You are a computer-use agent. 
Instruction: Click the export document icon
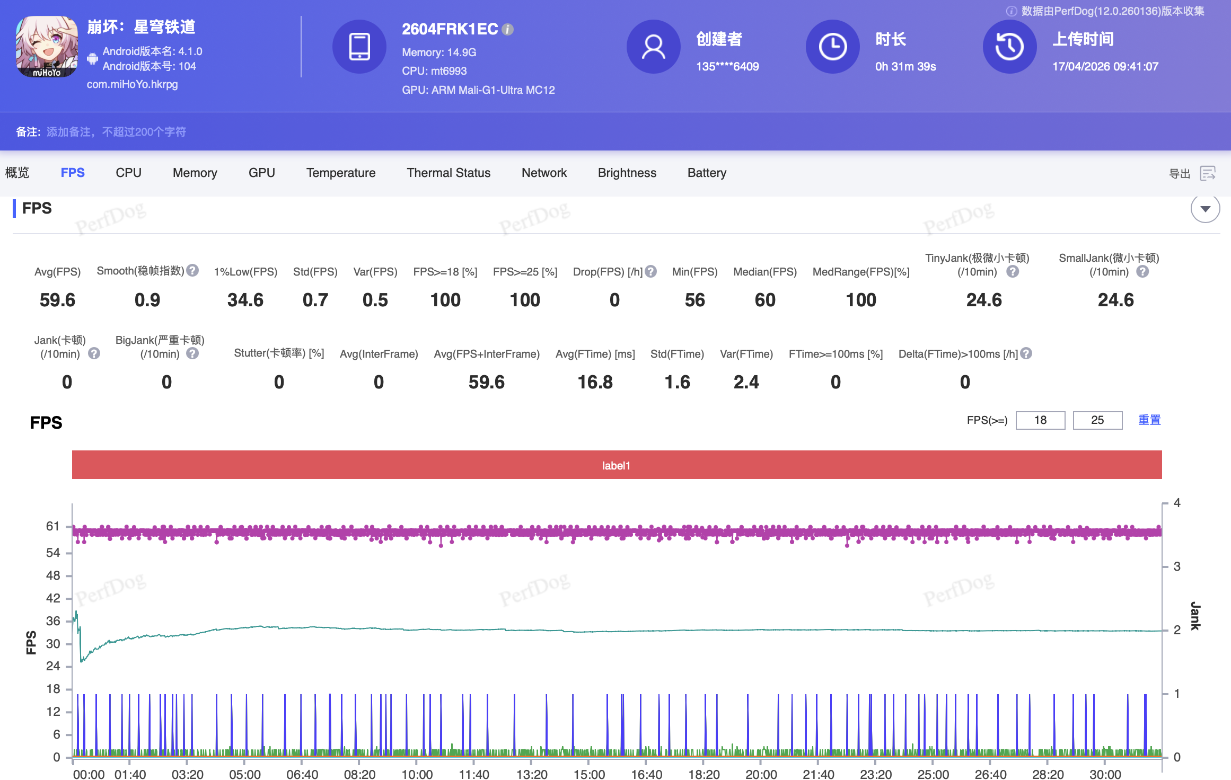pyautogui.click(x=1208, y=174)
